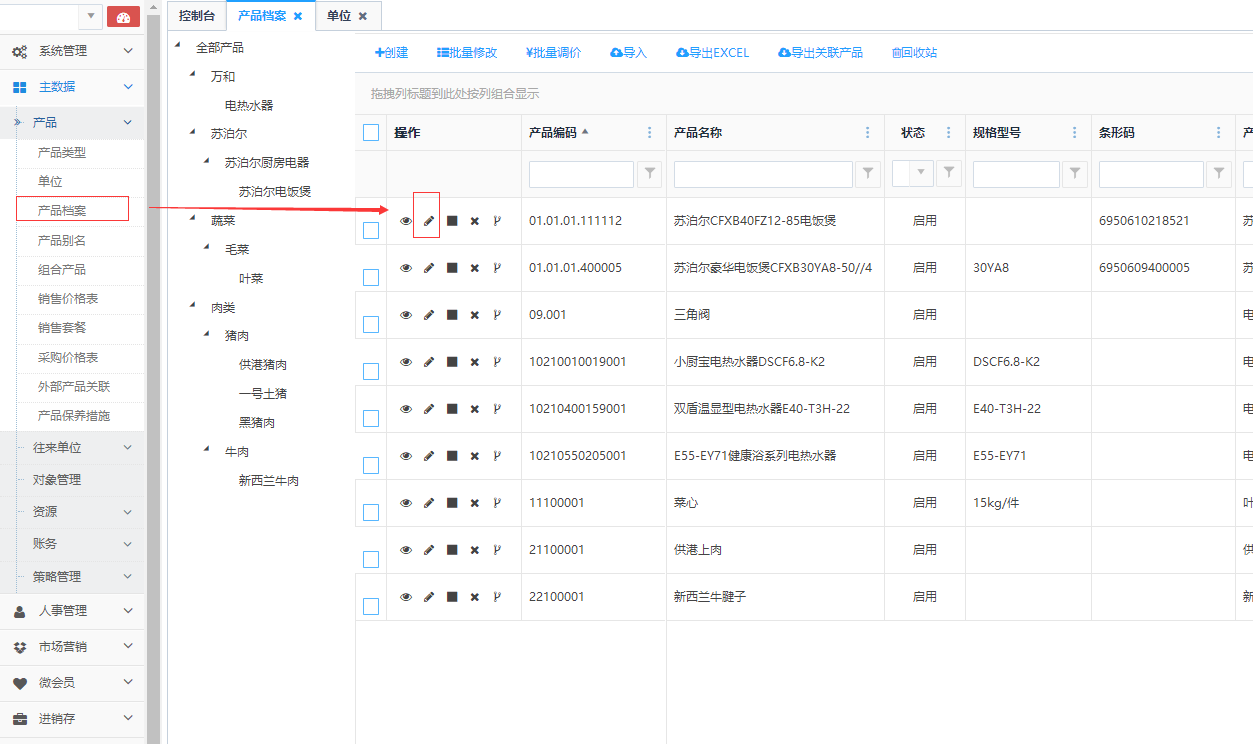The height and width of the screenshot is (744, 1253).
Task: Click the 产品编码 filter input field
Action: (581, 174)
